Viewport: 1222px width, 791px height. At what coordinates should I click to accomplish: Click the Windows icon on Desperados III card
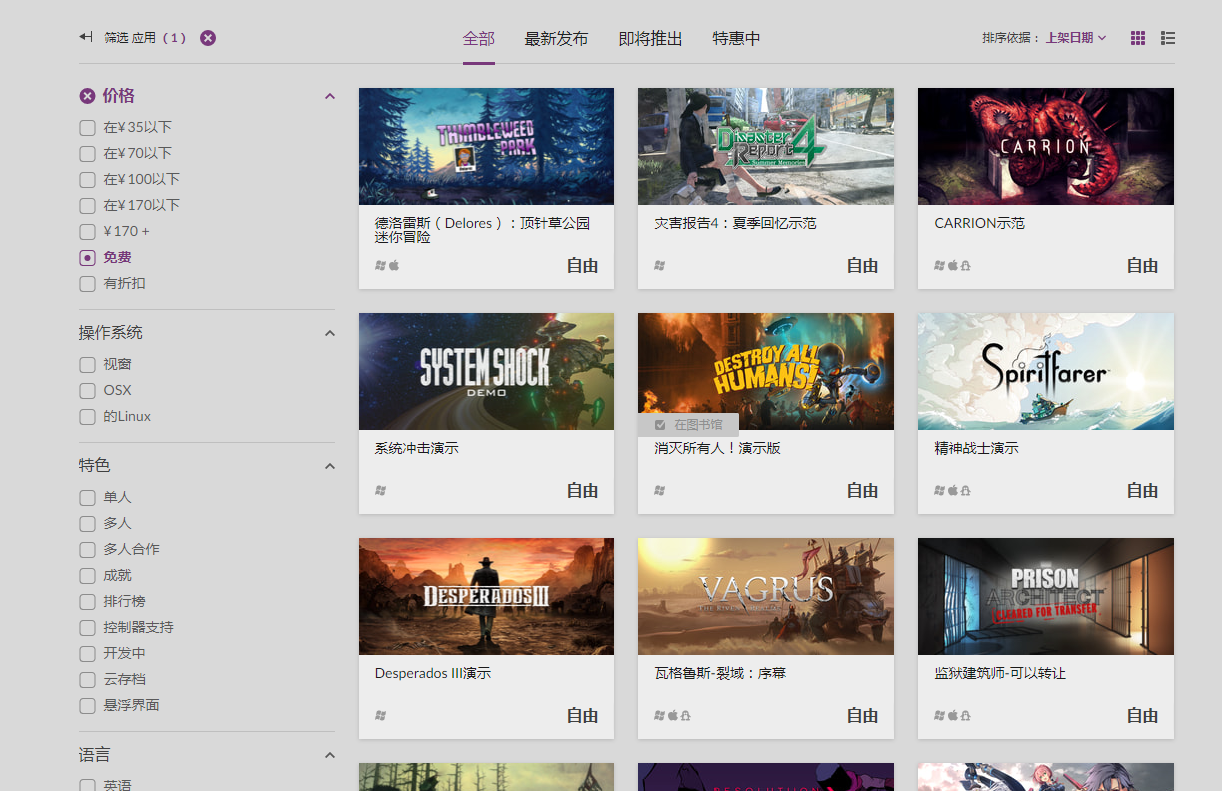(x=380, y=715)
